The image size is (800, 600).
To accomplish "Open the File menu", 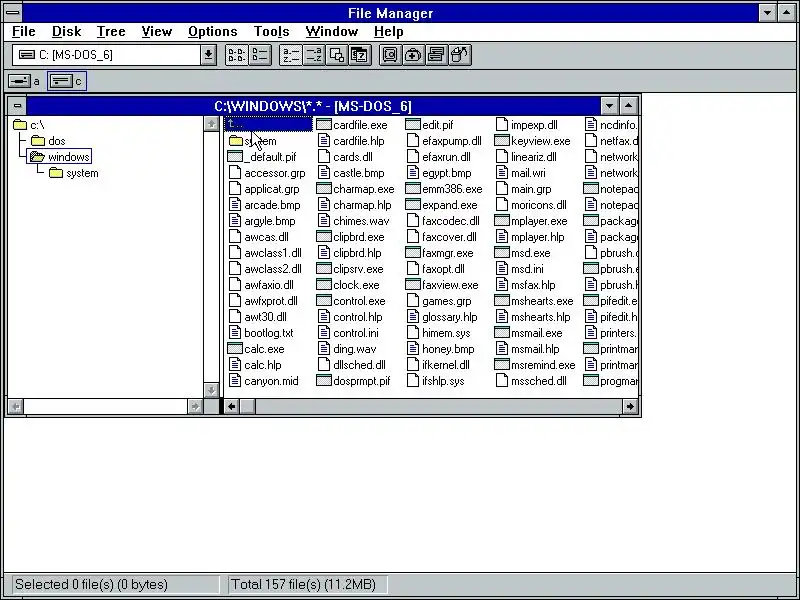I will pos(23,32).
